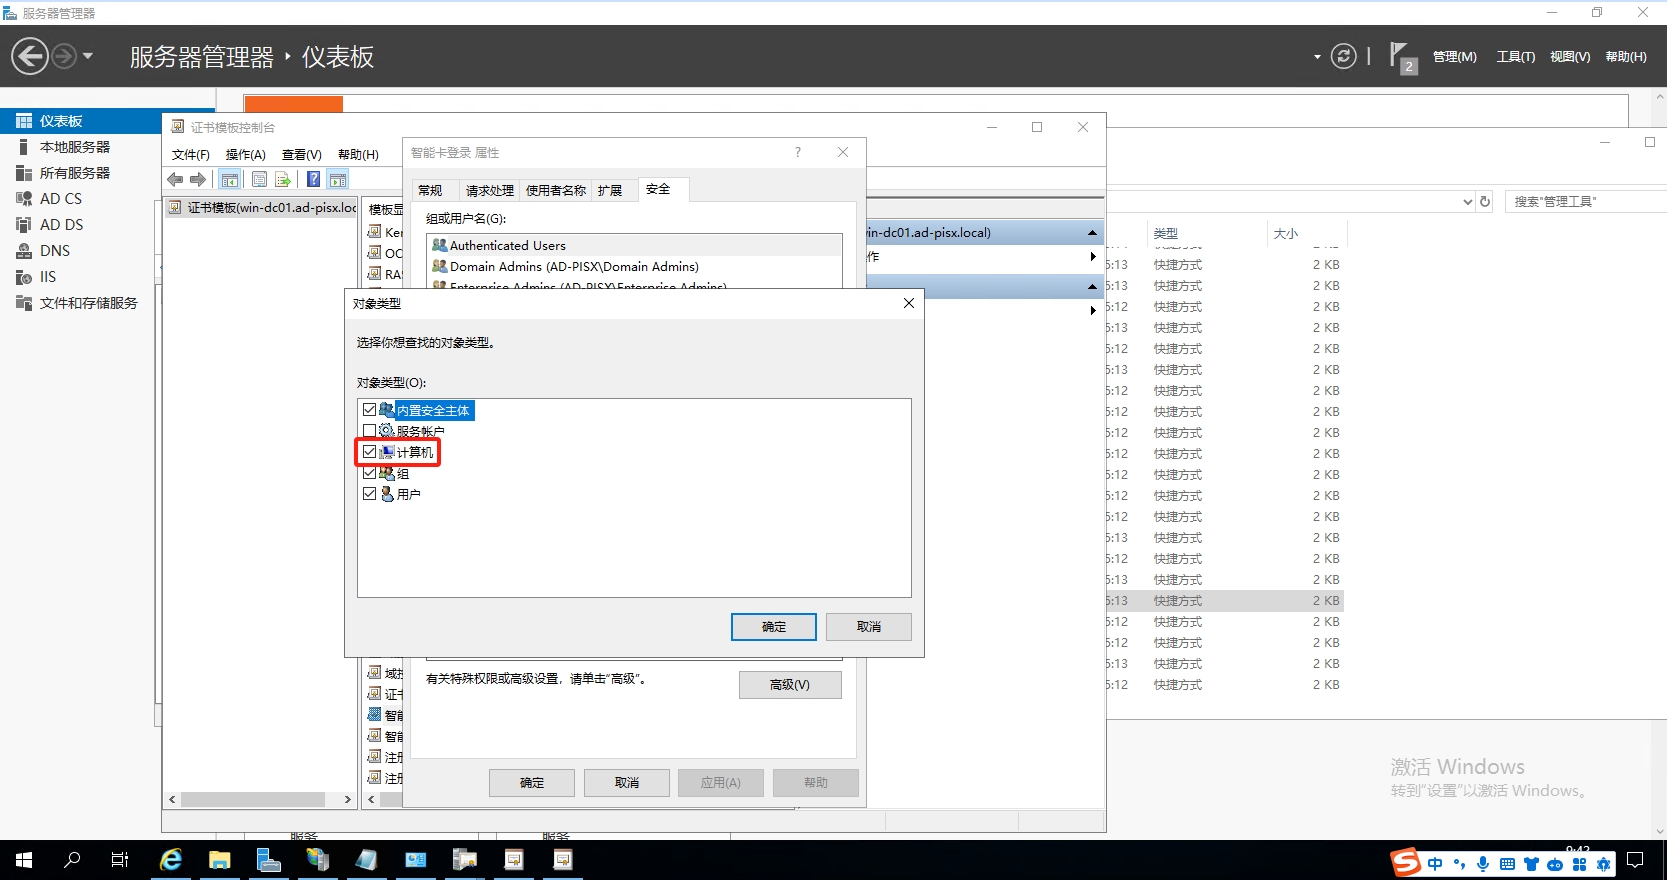Toggle the 用户 object type checkbox

coord(370,494)
